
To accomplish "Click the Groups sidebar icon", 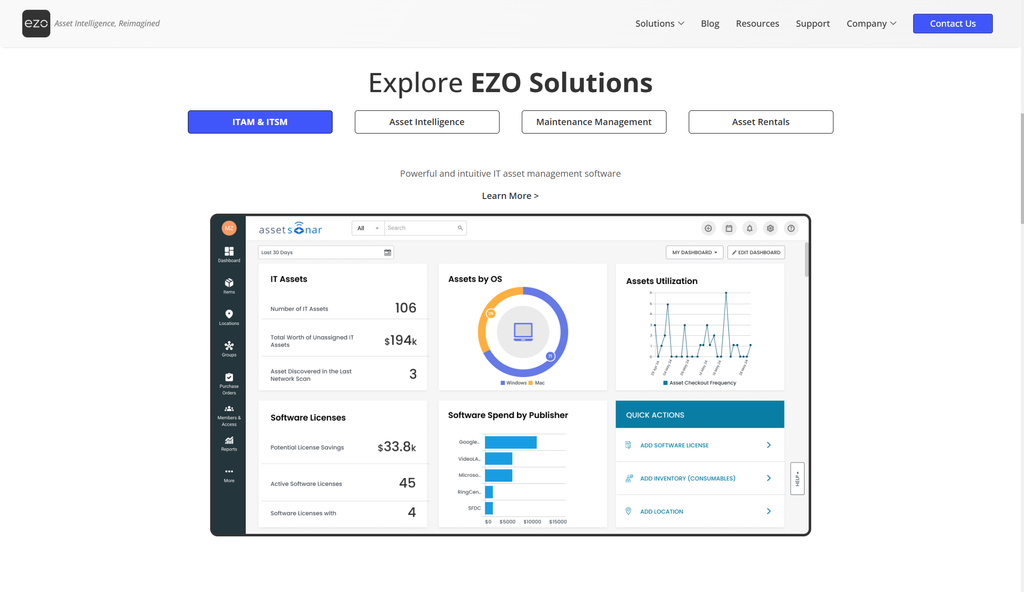I will [229, 348].
